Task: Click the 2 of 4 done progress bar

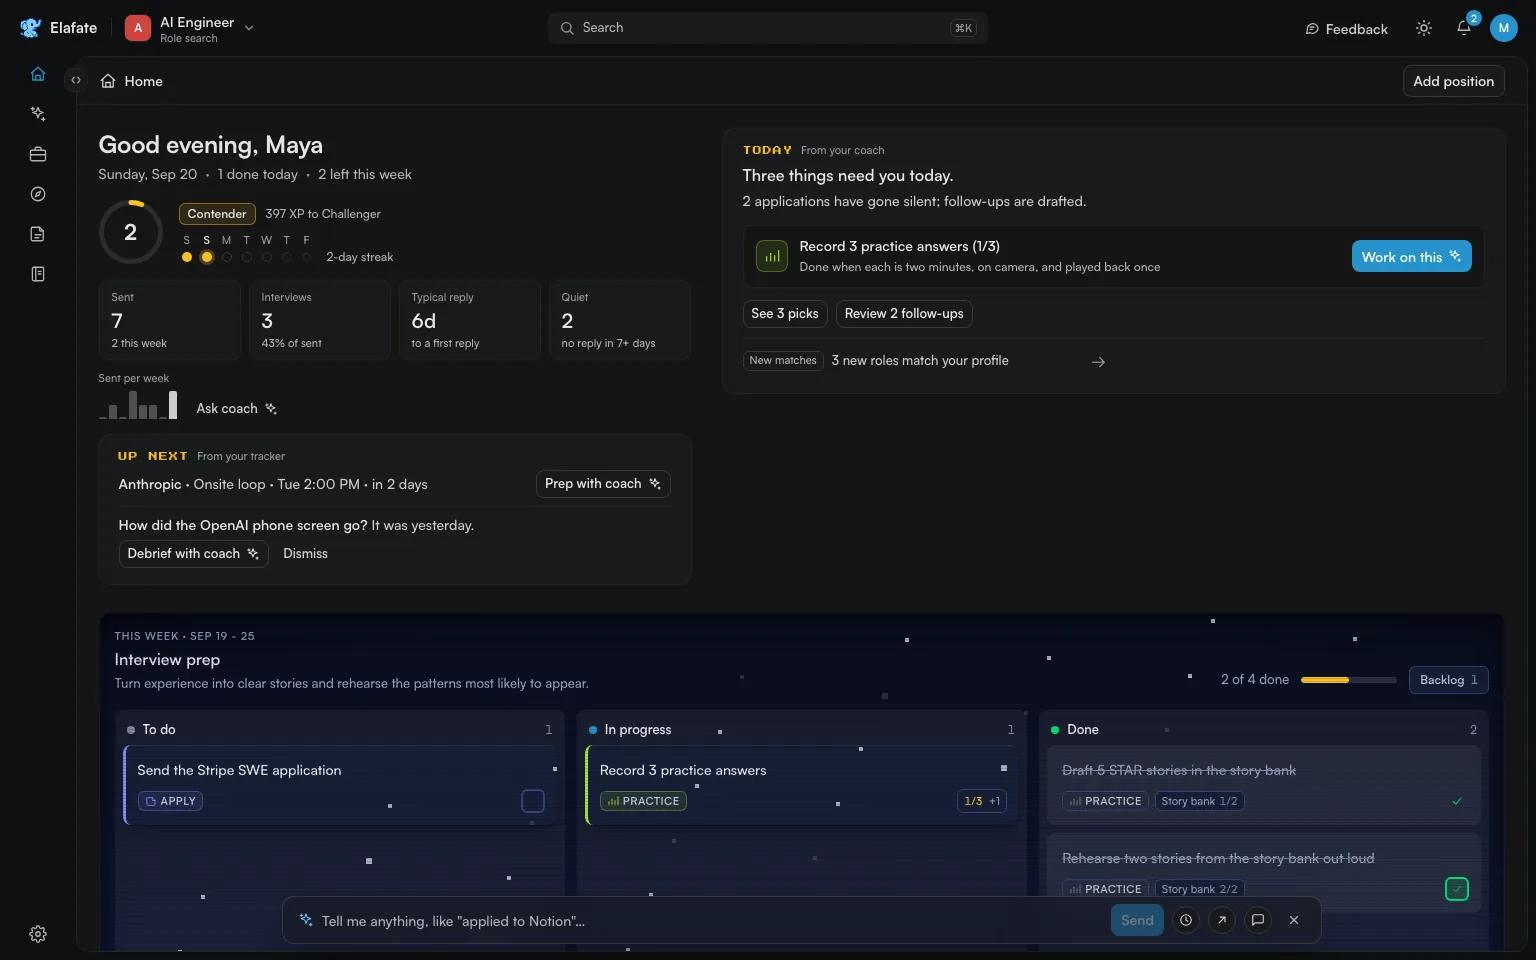Action: pyautogui.click(x=1348, y=680)
